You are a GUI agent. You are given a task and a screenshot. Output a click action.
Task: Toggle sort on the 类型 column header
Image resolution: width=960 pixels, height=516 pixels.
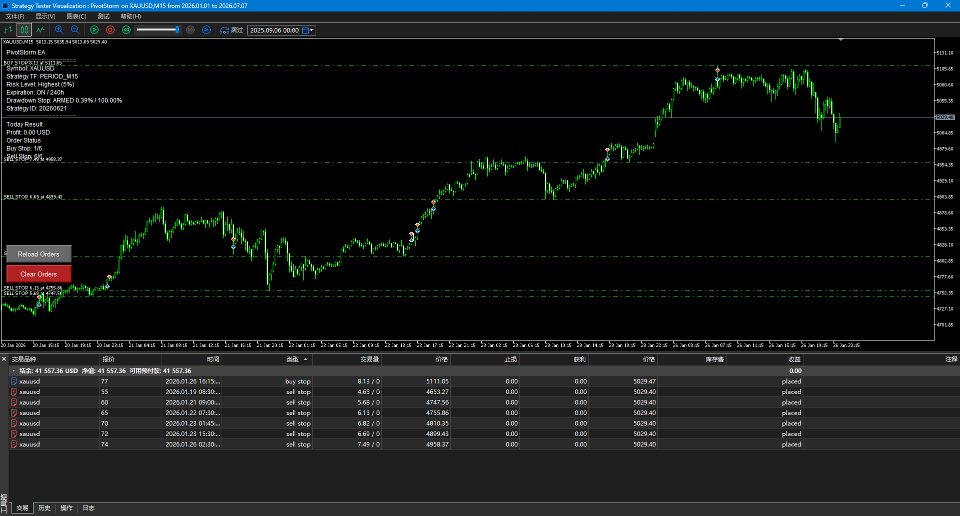point(293,359)
